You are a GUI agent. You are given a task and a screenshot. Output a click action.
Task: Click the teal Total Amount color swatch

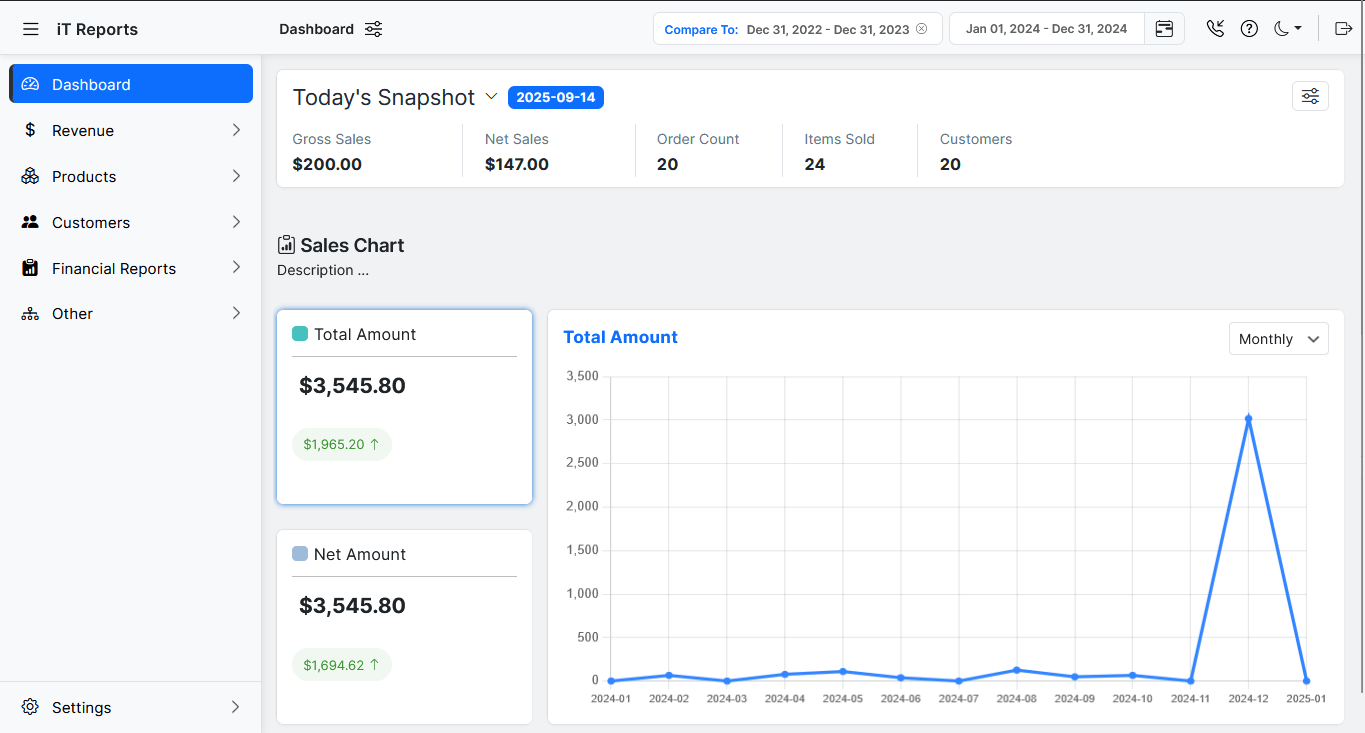(x=300, y=334)
